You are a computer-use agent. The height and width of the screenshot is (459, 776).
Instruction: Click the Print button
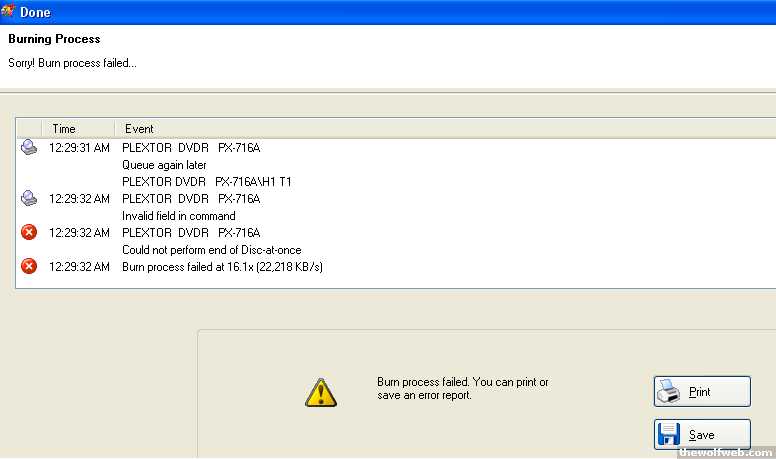702,392
